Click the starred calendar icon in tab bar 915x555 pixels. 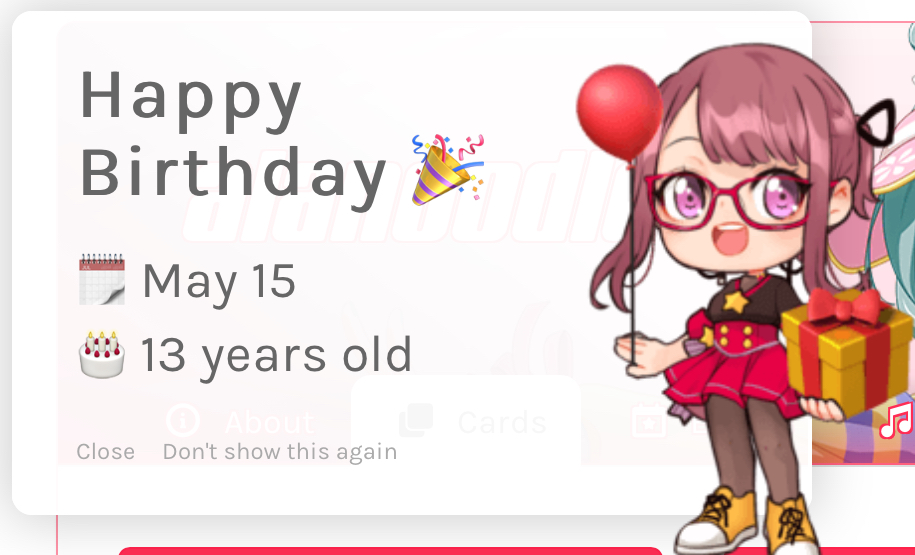649,420
